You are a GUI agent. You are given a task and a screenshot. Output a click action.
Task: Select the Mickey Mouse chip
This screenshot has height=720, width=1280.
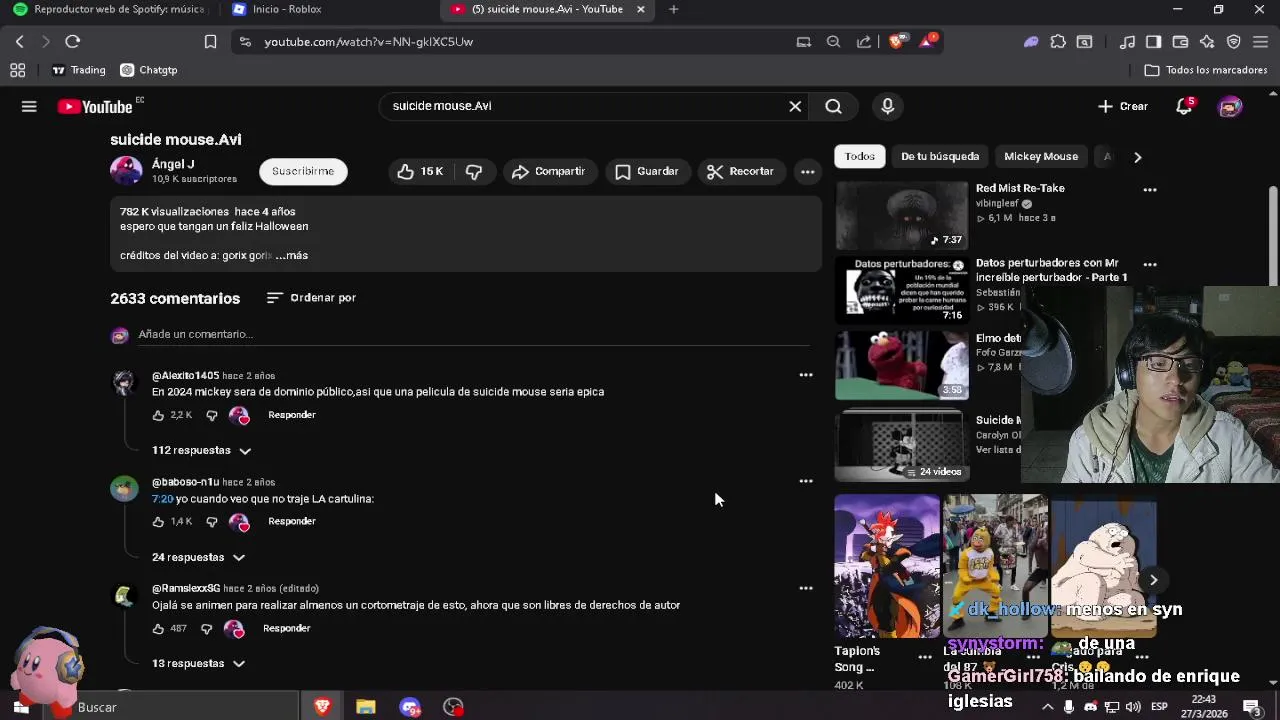(x=1041, y=156)
